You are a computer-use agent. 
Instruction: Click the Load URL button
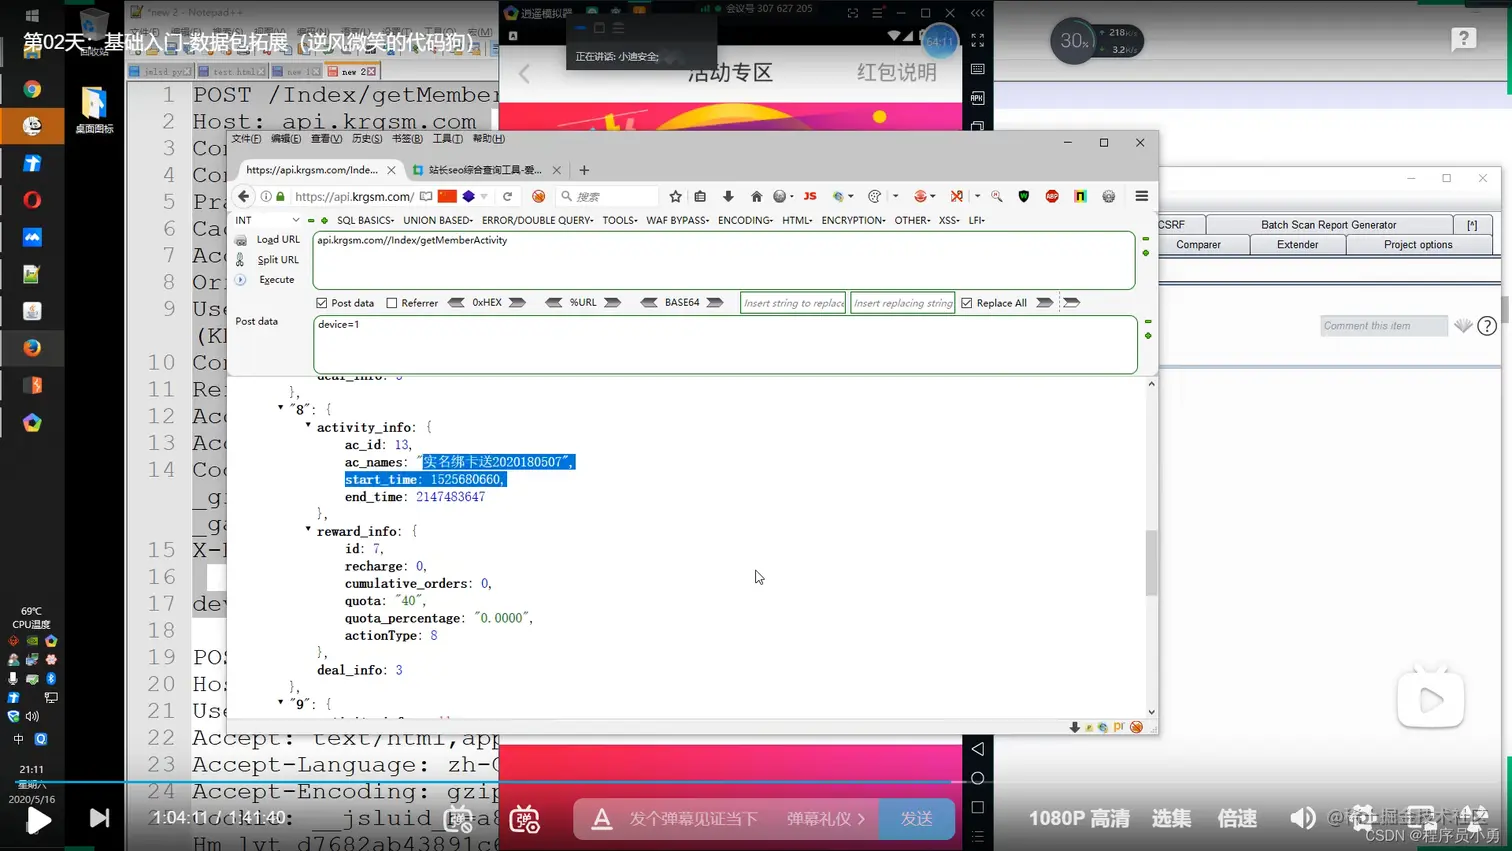[x=277, y=240]
